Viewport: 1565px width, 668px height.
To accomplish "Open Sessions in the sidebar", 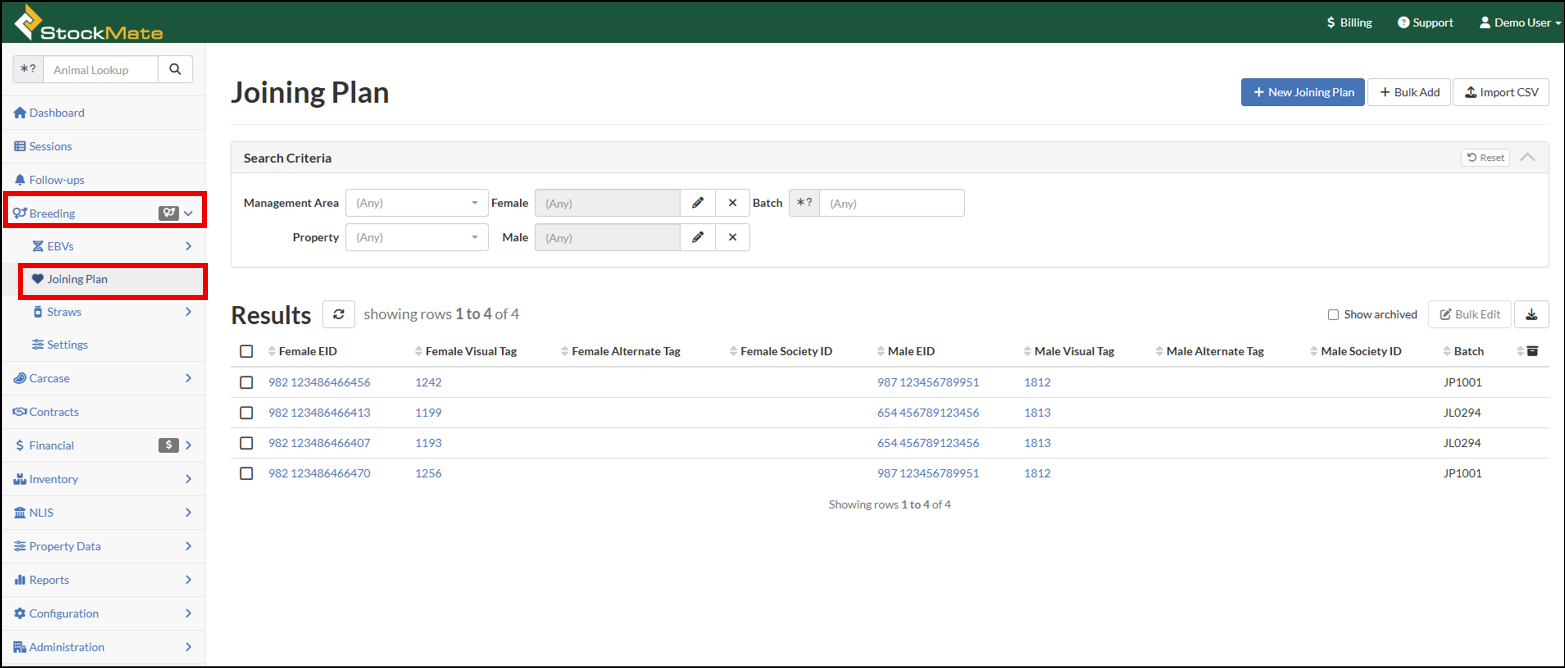I will [51, 146].
